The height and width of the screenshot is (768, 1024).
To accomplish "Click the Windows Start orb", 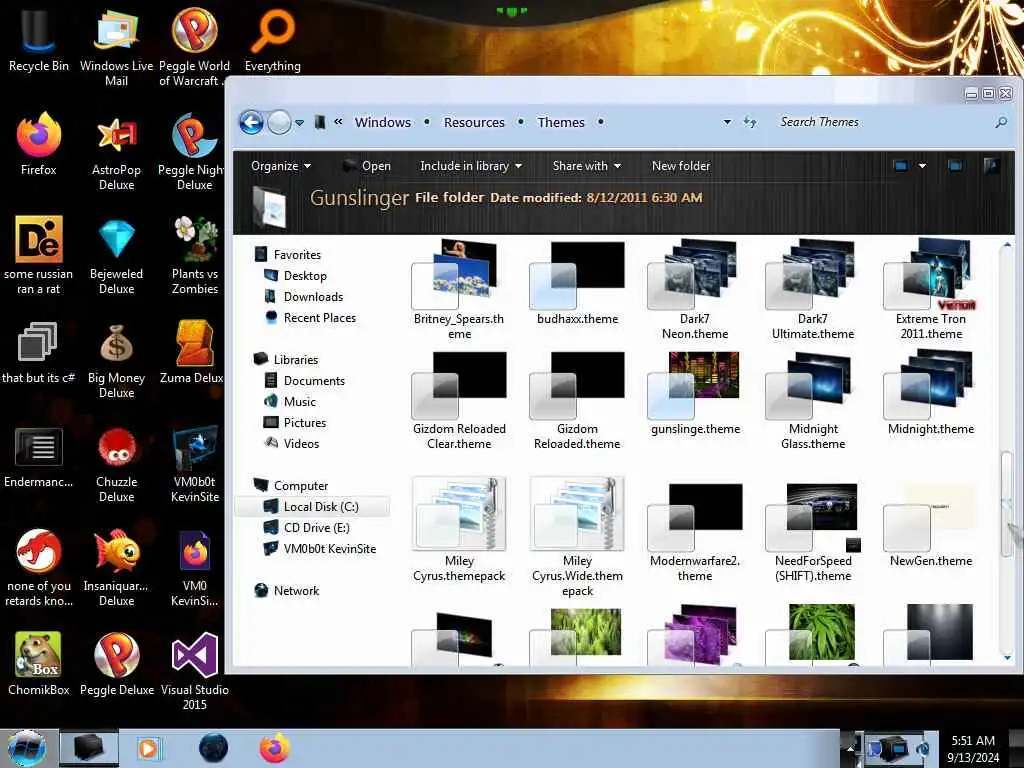I will (x=27, y=748).
